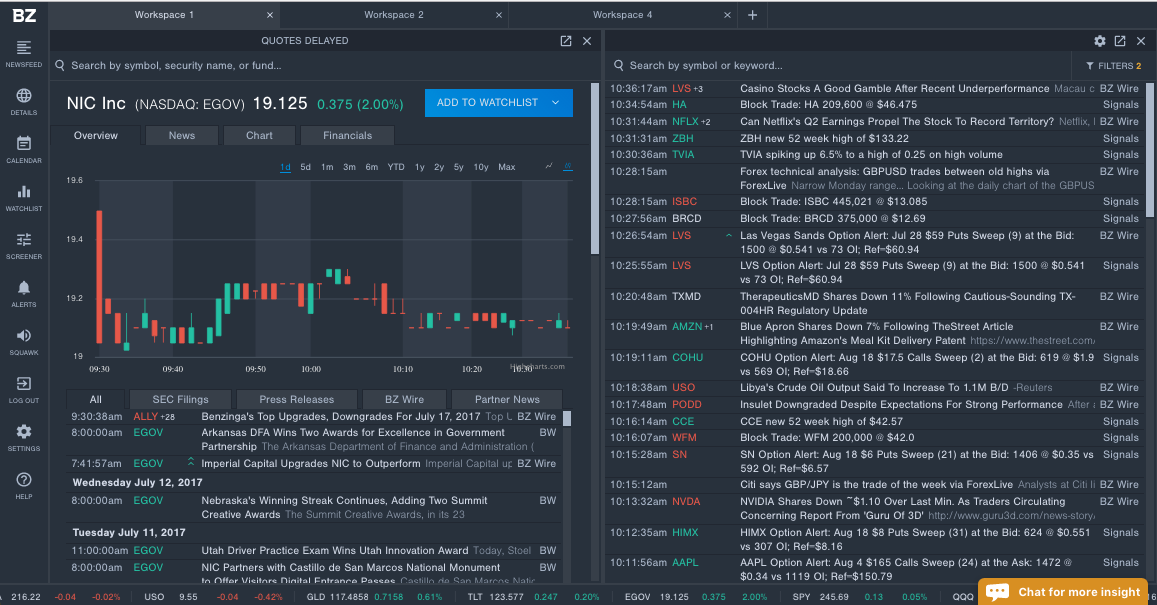This screenshot has width=1157, height=605.
Task: Select the 10y chart range
Action: pos(481,167)
